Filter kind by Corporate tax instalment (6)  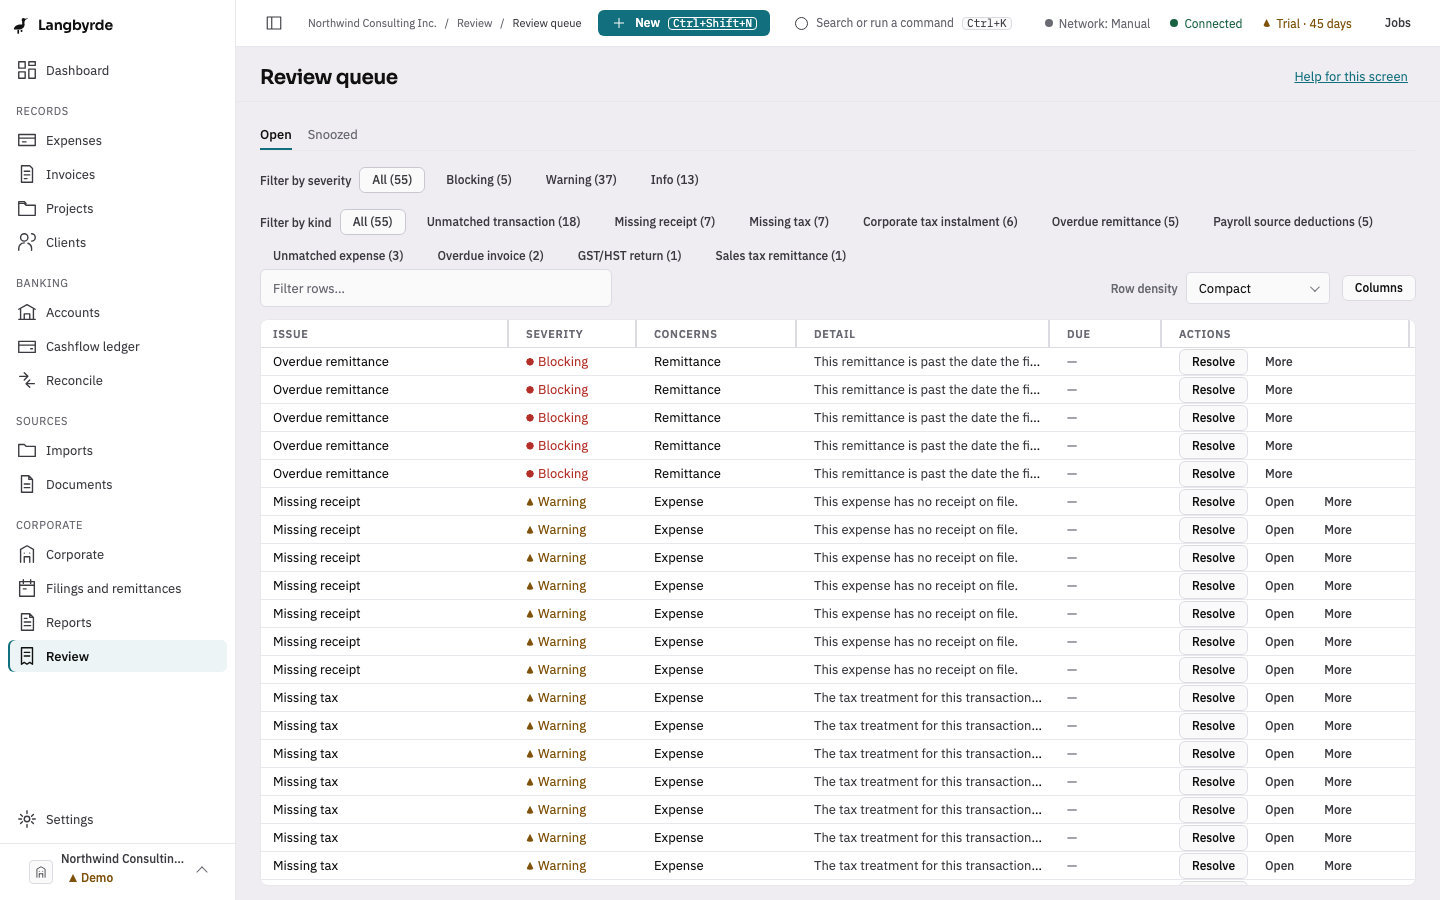click(x=940, y=222)
